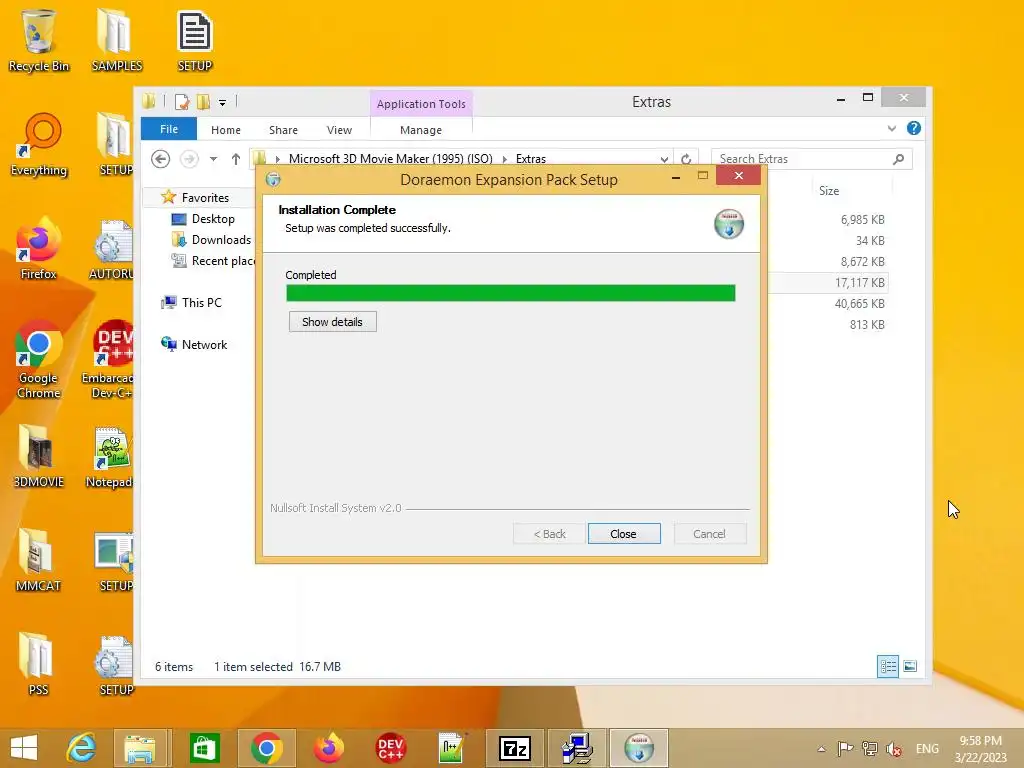Switch to the View ribbon tab

(339, 130)
